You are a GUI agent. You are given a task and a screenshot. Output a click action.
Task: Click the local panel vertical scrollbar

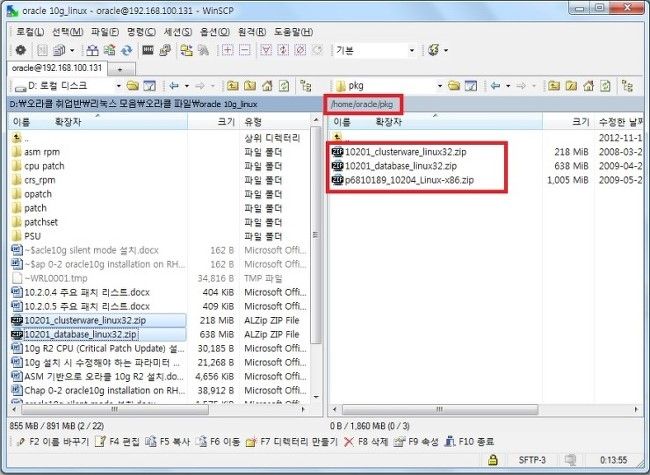[316, 235]
